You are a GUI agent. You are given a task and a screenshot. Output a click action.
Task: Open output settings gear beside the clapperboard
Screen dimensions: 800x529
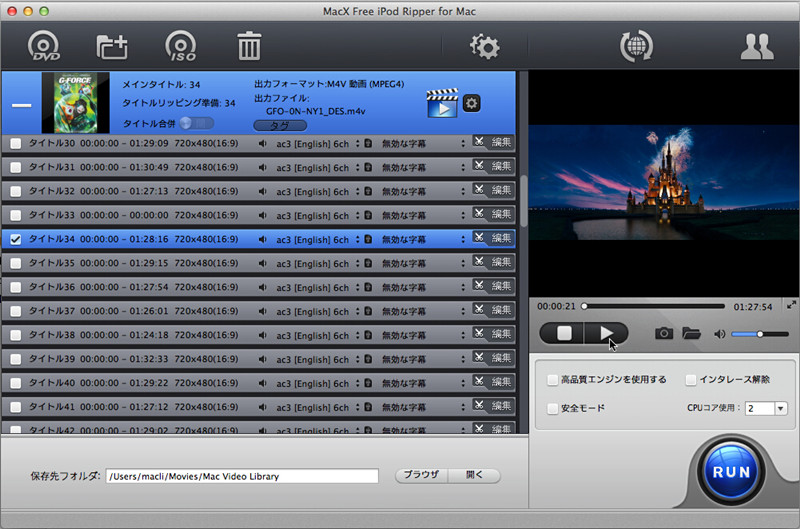click(471, 104)
